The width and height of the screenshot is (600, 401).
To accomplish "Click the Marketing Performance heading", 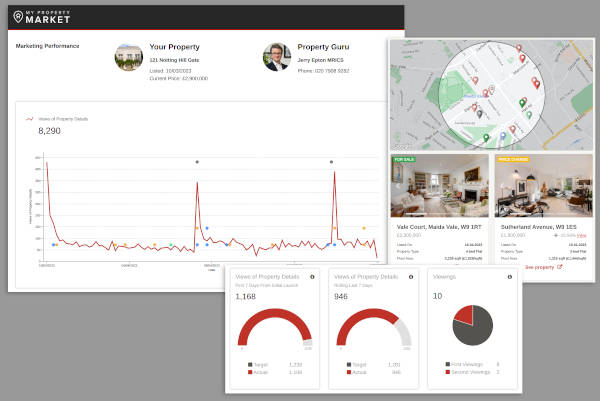I will (x=47, y=46).
